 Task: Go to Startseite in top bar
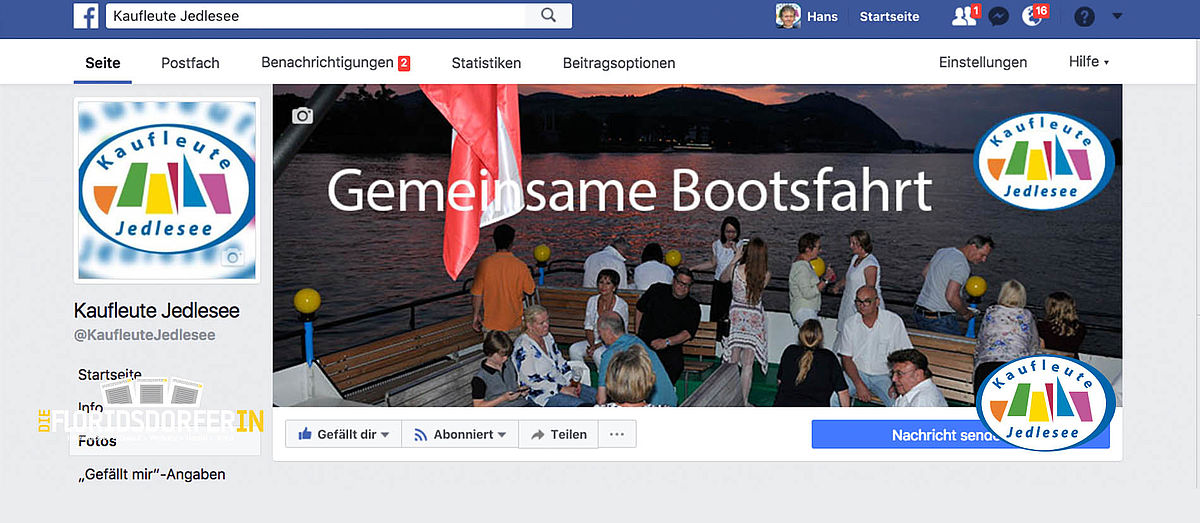(889, 16)
